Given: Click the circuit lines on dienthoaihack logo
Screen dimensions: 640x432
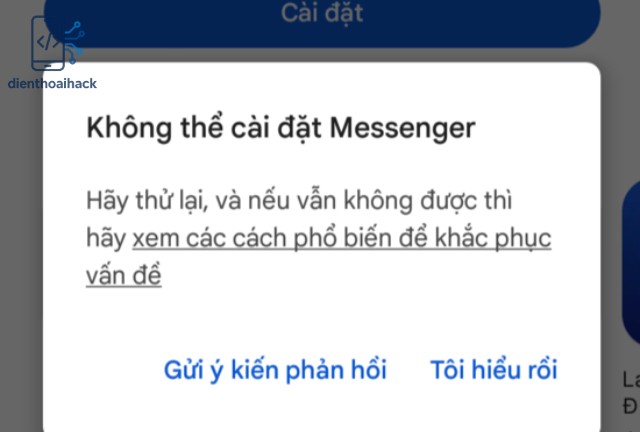Looking at the screenshot, I should pos(75,43).
